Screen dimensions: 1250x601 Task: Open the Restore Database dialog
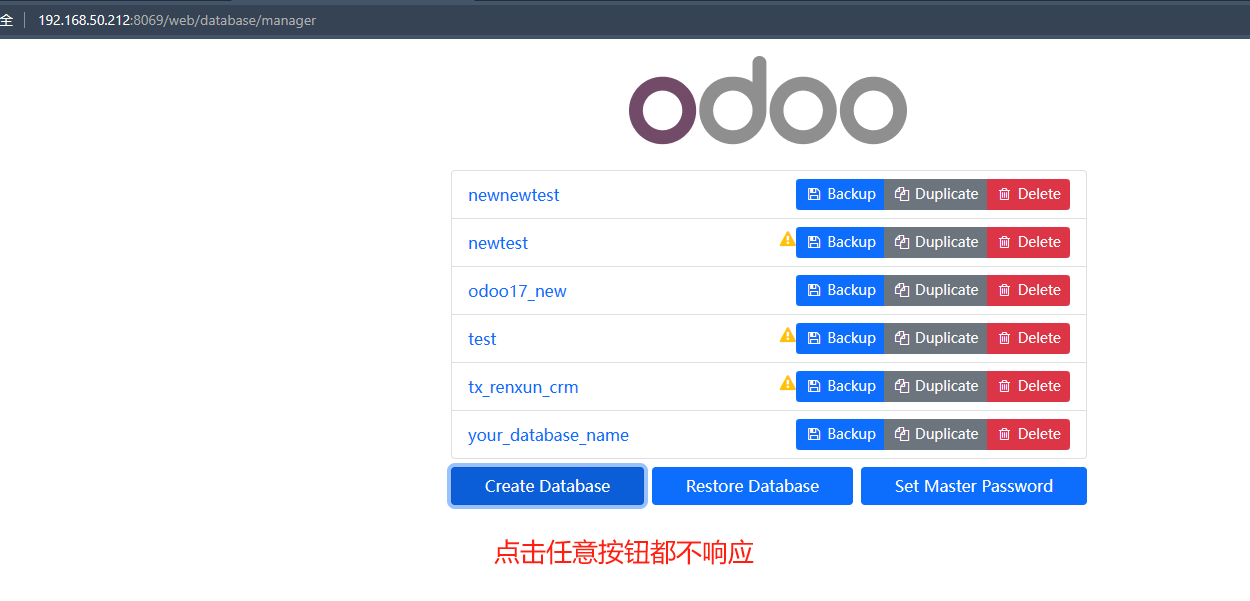coord(752,486)
